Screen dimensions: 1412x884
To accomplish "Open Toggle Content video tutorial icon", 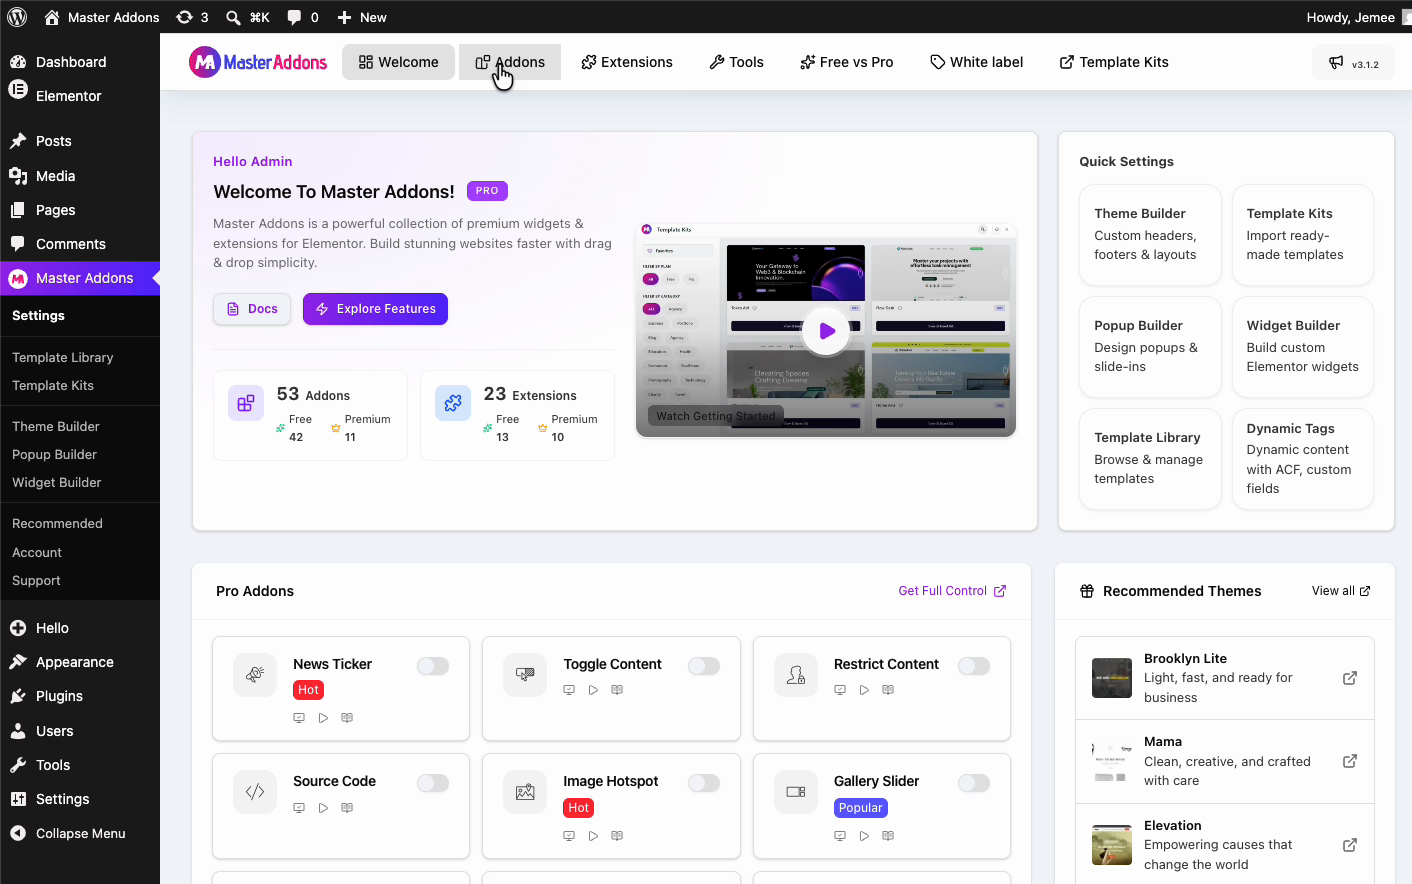I will point(593,690).
